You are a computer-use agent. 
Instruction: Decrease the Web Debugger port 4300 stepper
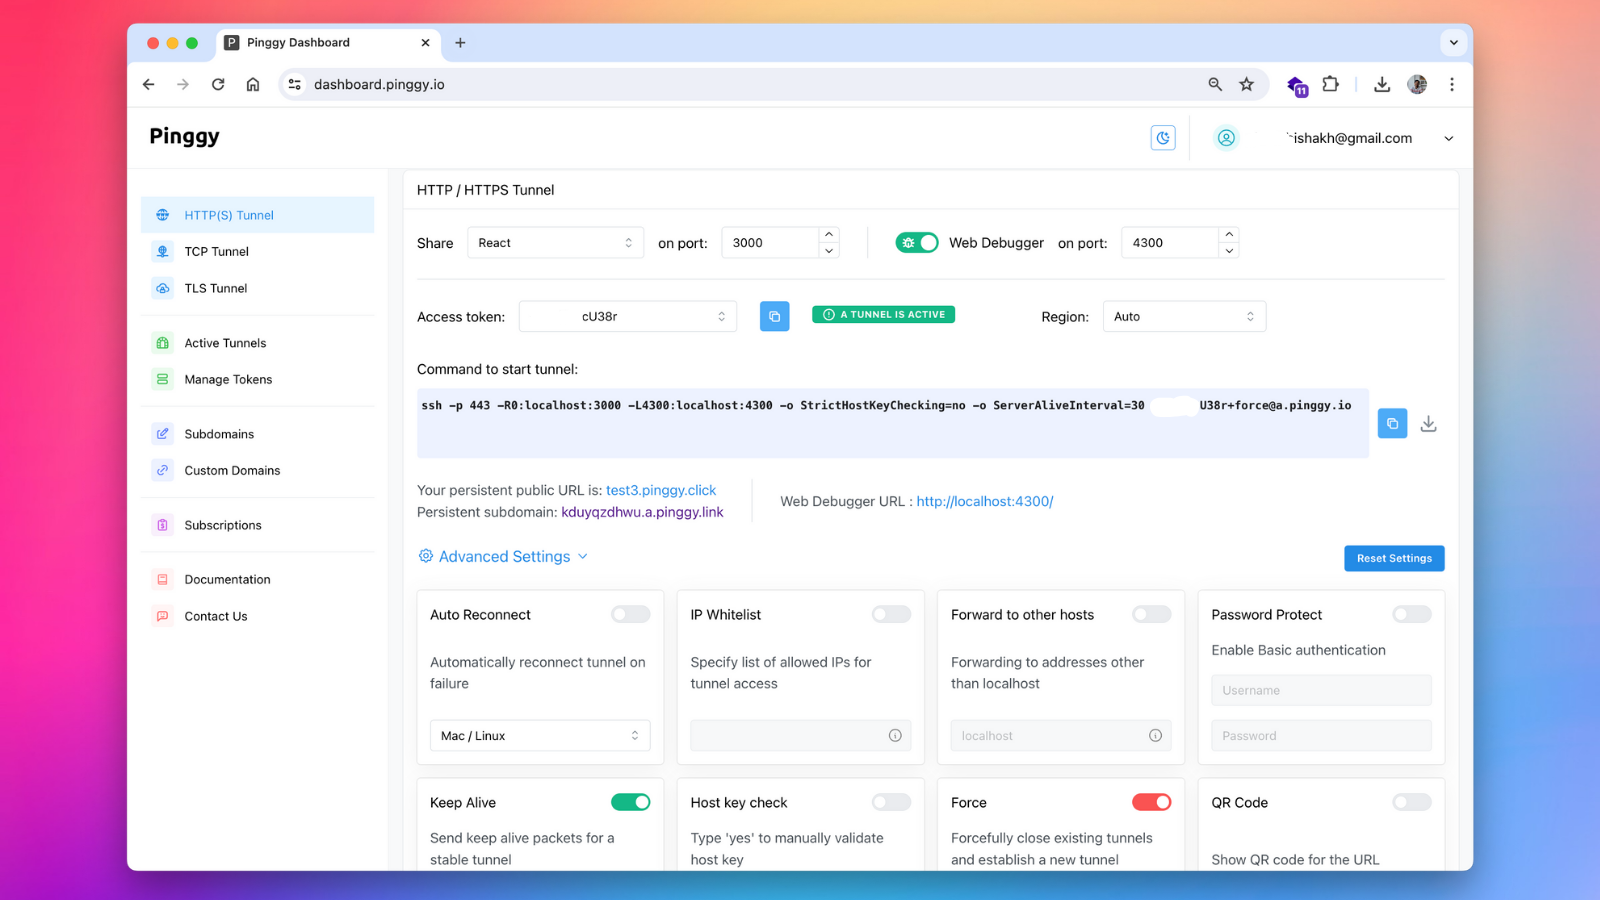point(1229,251)
